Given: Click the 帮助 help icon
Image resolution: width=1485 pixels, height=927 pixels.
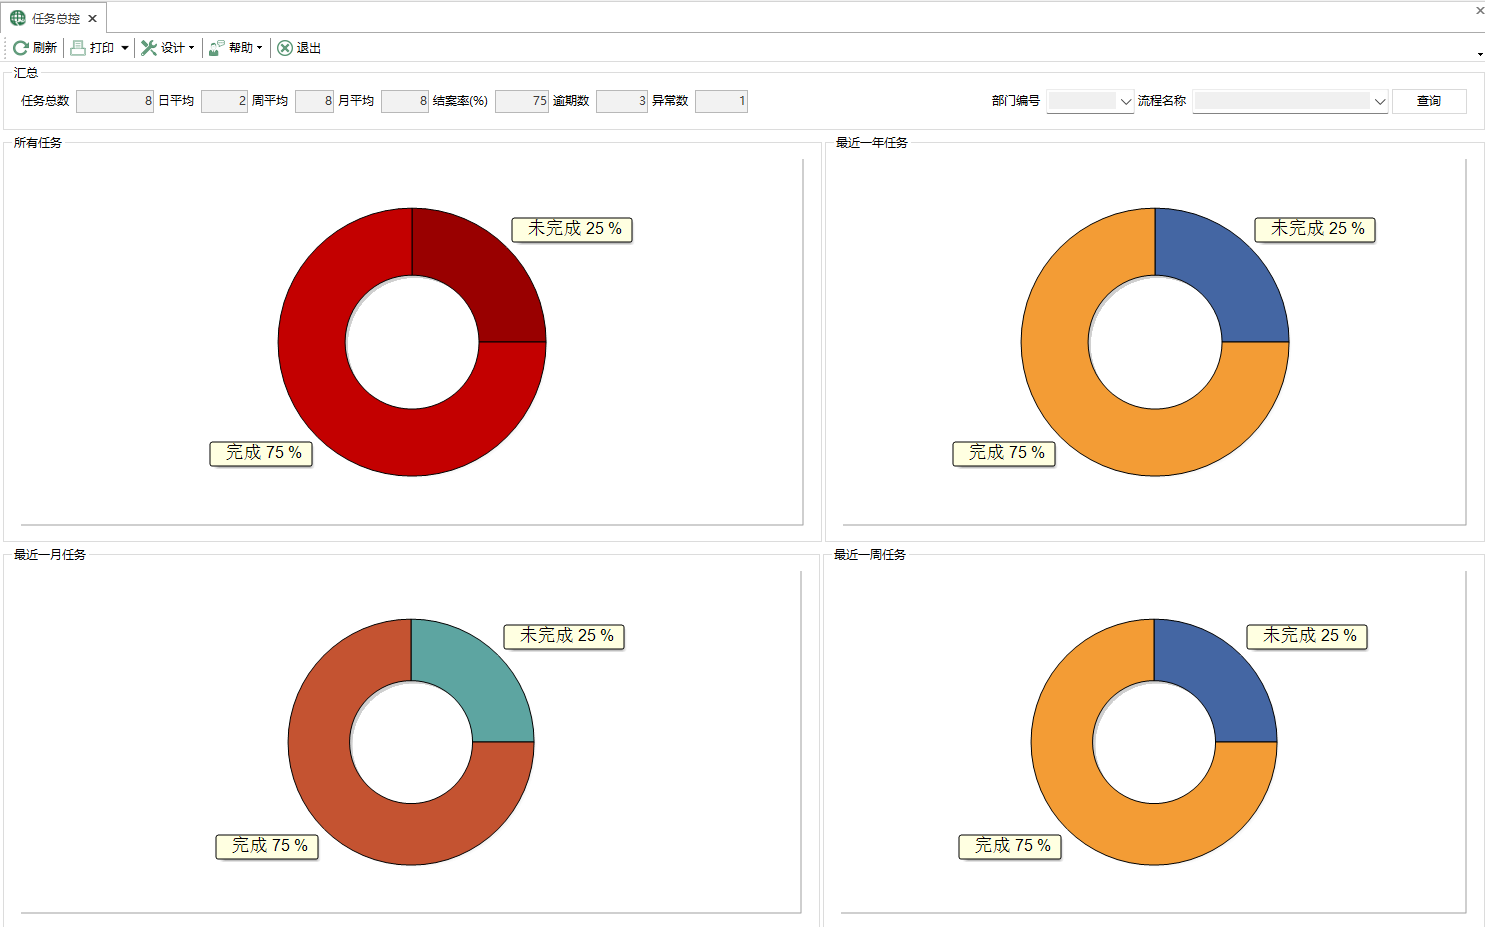Looking at the screenshot, I should click(x=217, y=48).
